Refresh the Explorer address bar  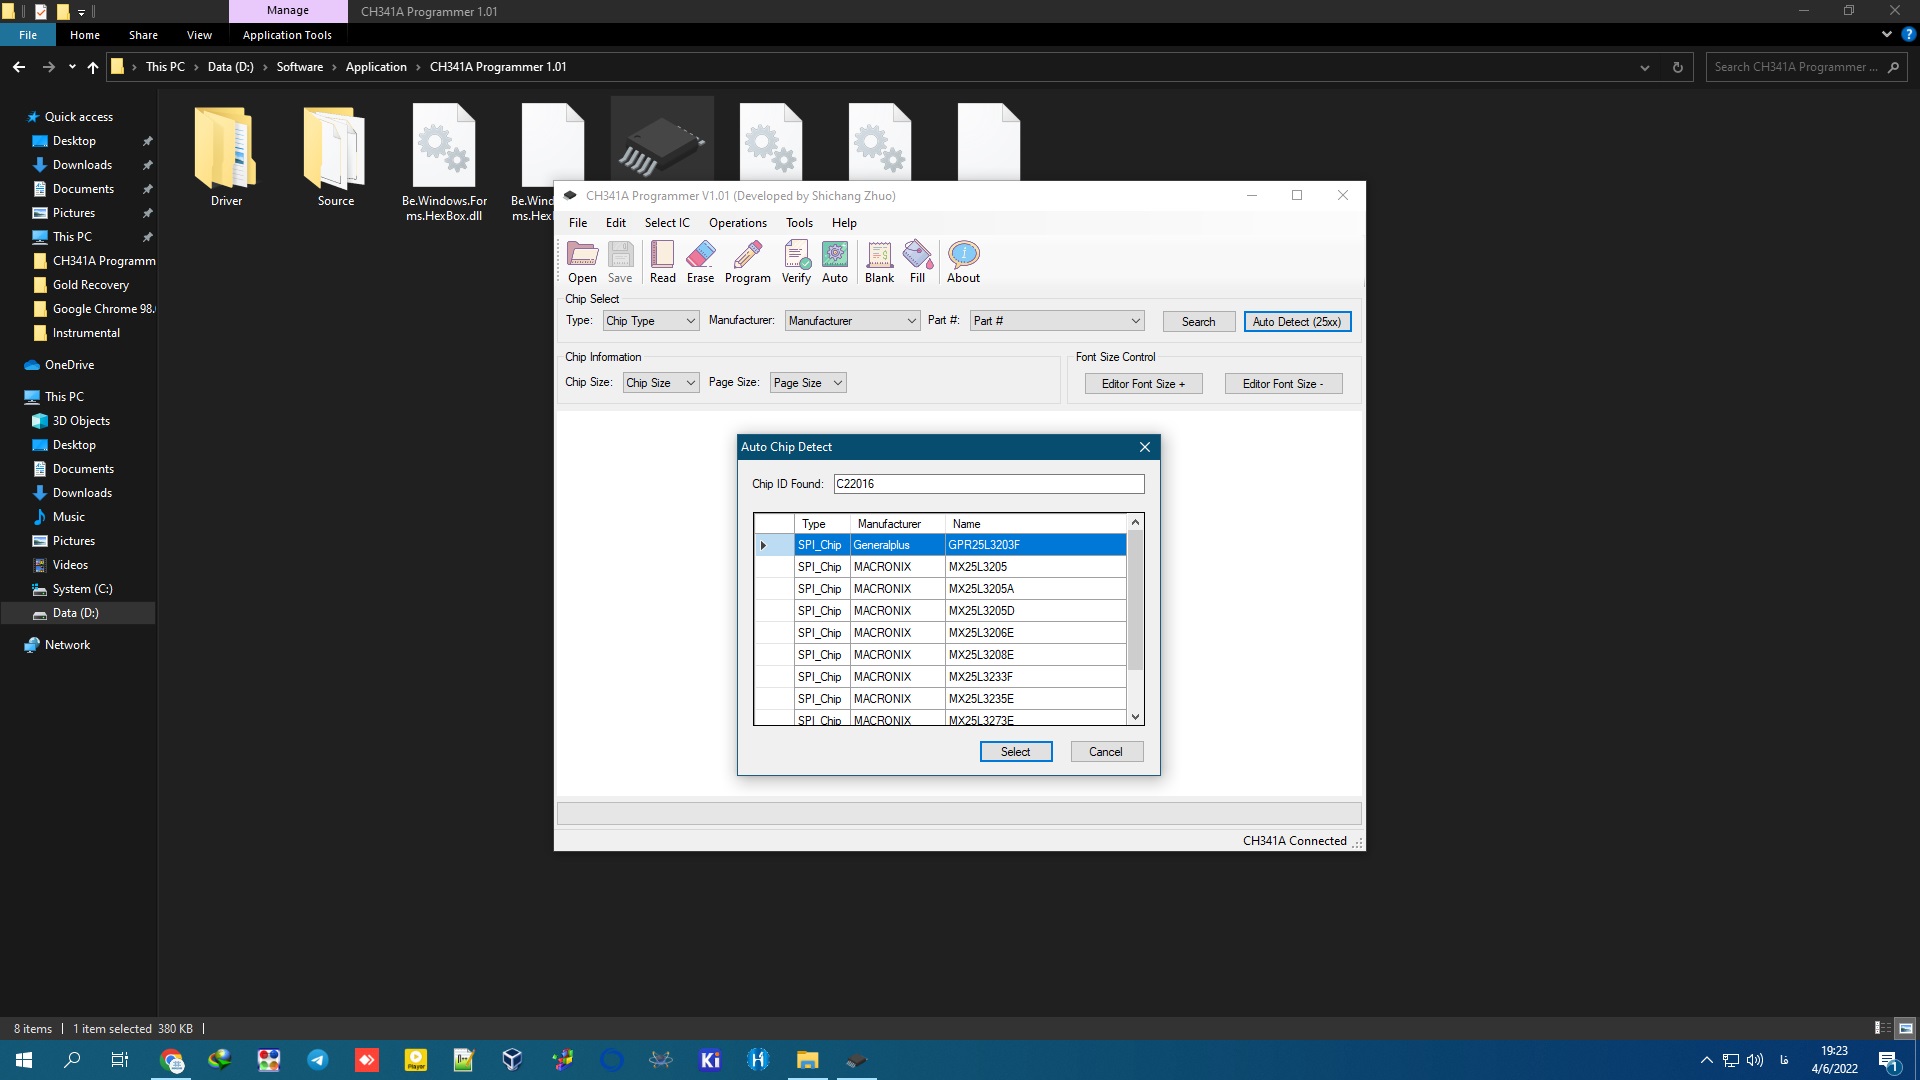tap(1677, 67)
